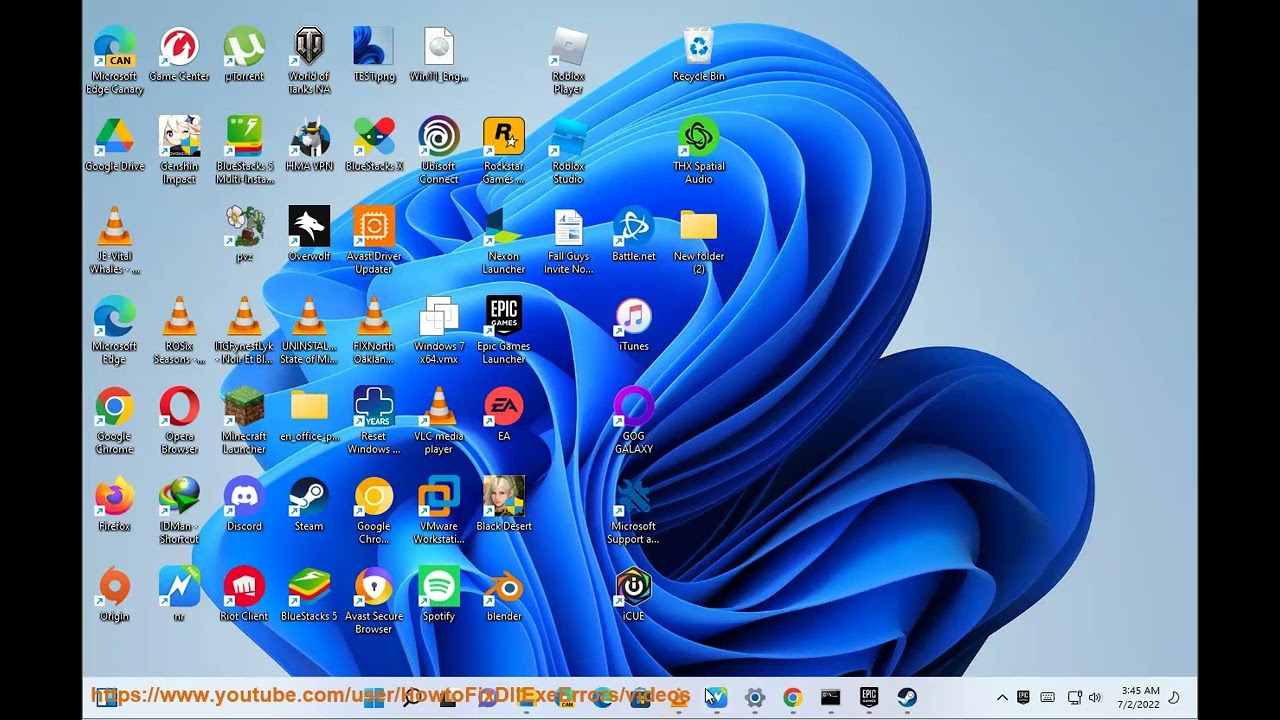Viewport: 1280px width, 720px height.
Task: Select the VMware Workstation desktop icon
Action: (x=438, y=511)
